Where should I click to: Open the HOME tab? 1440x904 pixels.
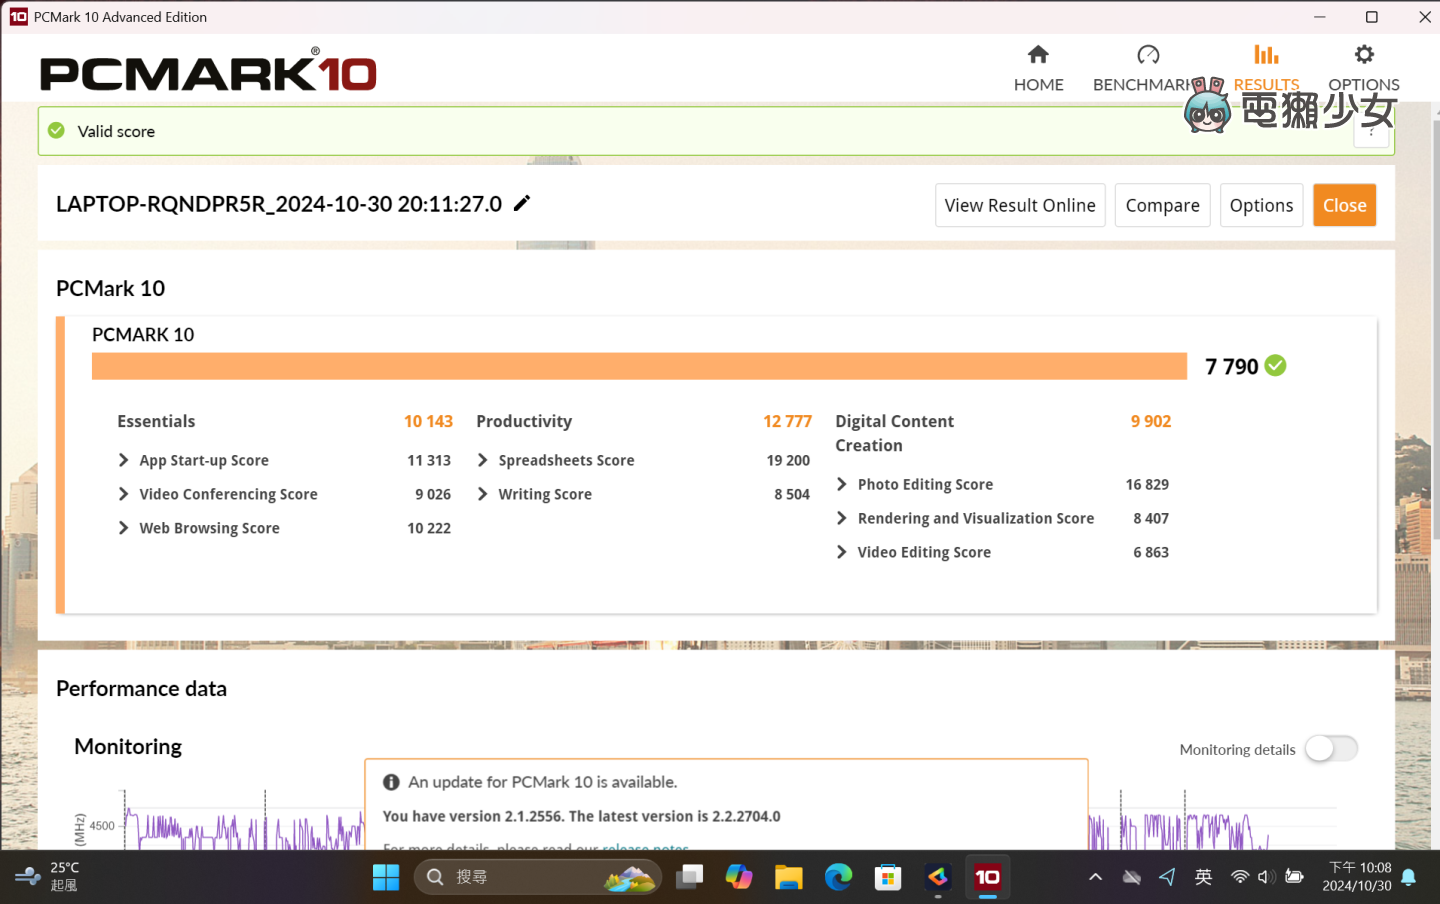pyautogui.click(x=1038, y=69)
